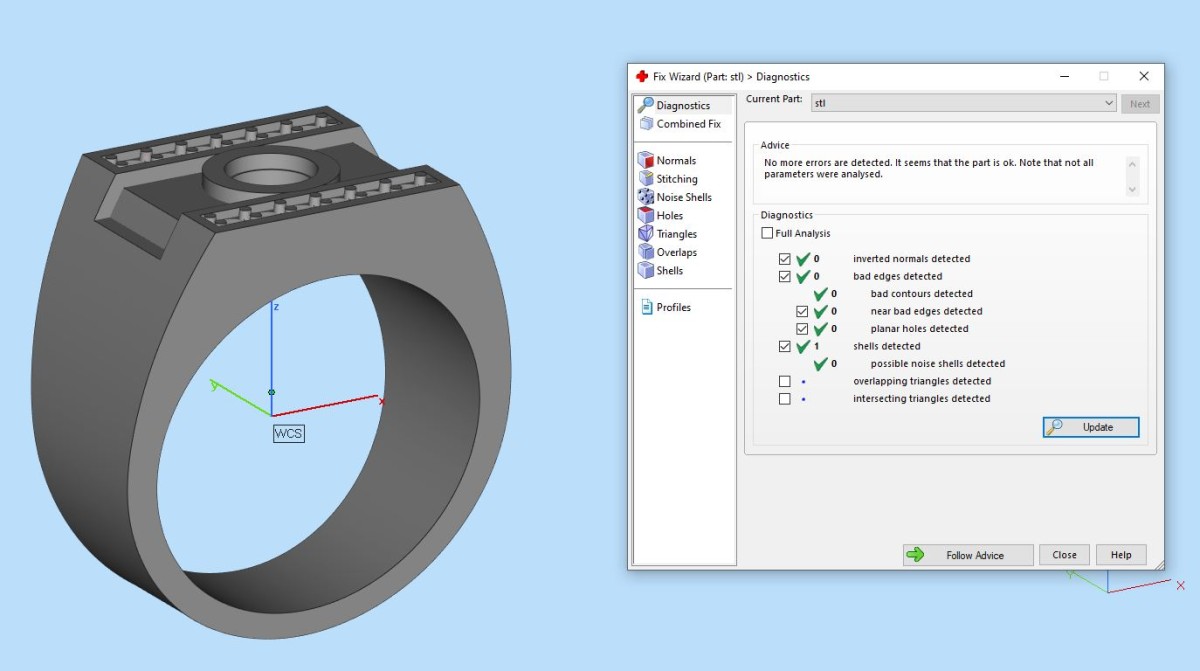Image resolution: width=1200 pixels, height=671 pixels.
Task: Open Help for Fix Wizard
Action: [1121, 555]
